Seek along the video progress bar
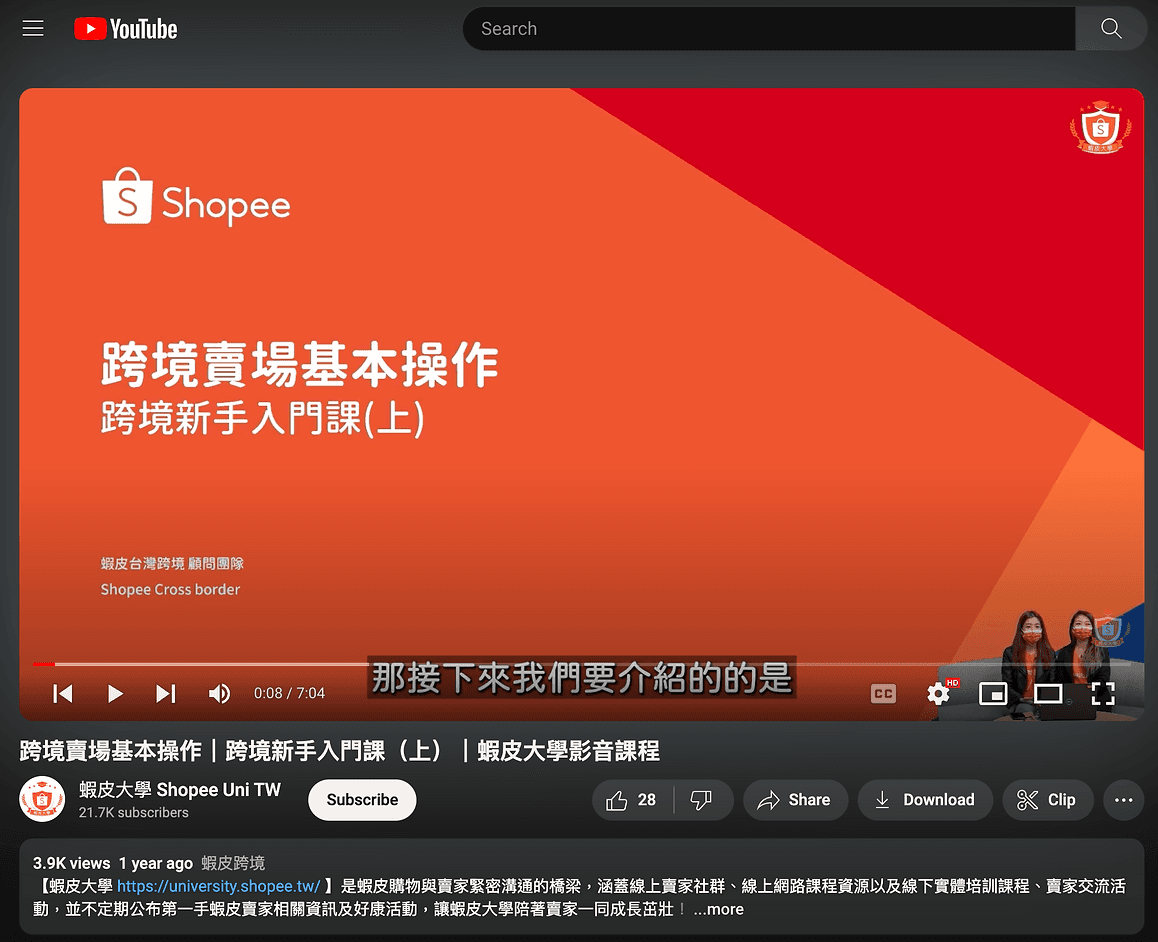Image resolution: width=1158 pixels, height=942 pixels. 582,664
